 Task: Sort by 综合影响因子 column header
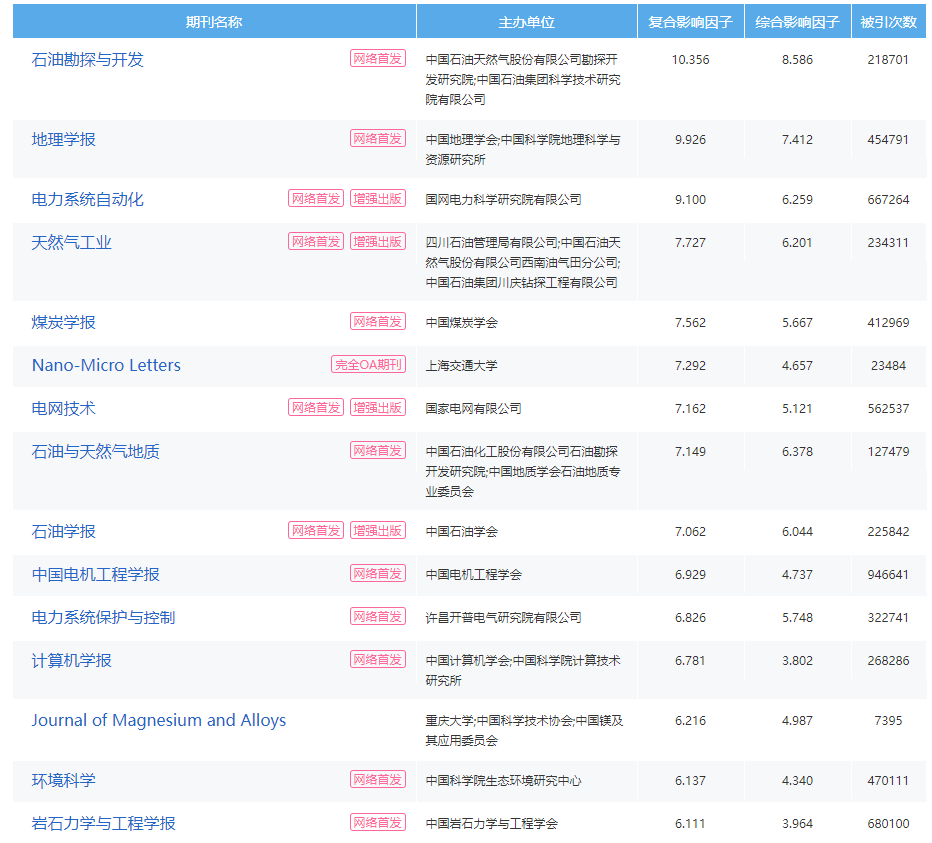pos(798,22)
